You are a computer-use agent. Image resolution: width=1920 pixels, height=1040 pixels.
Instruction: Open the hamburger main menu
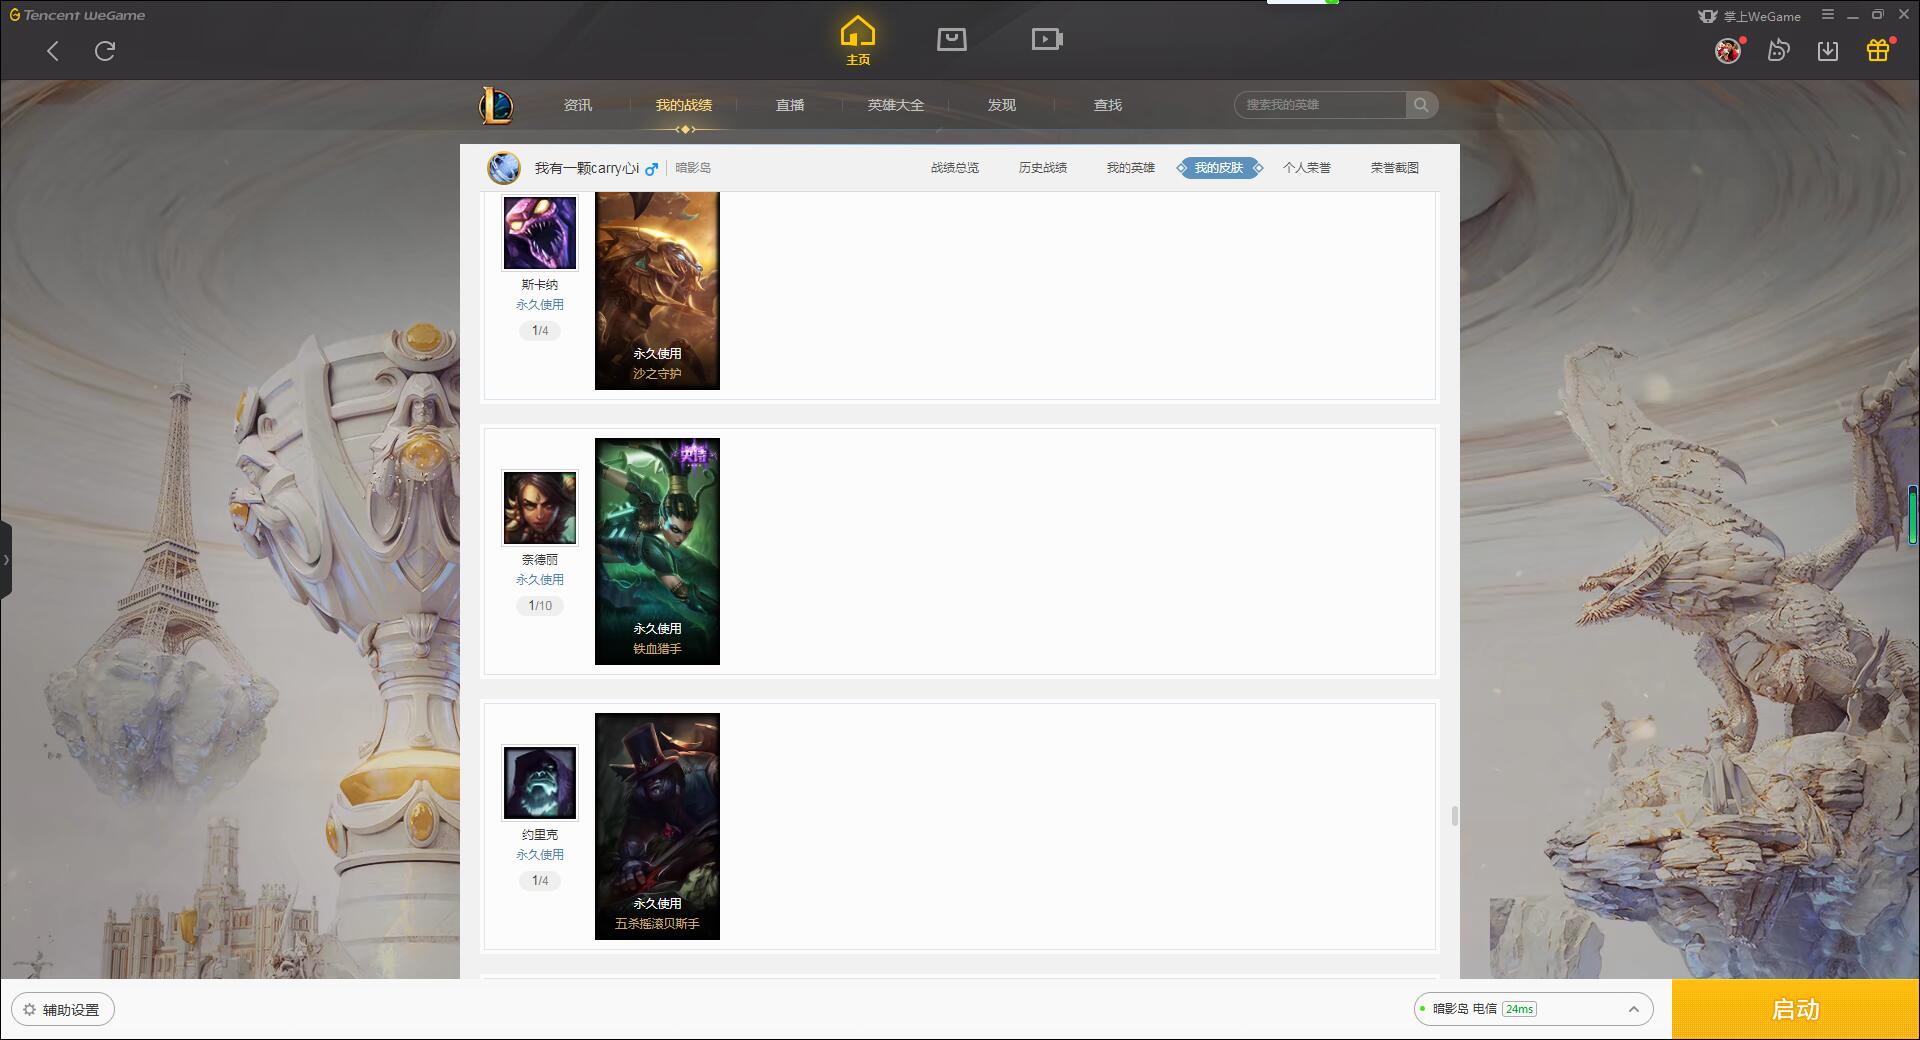(1828, 15)
